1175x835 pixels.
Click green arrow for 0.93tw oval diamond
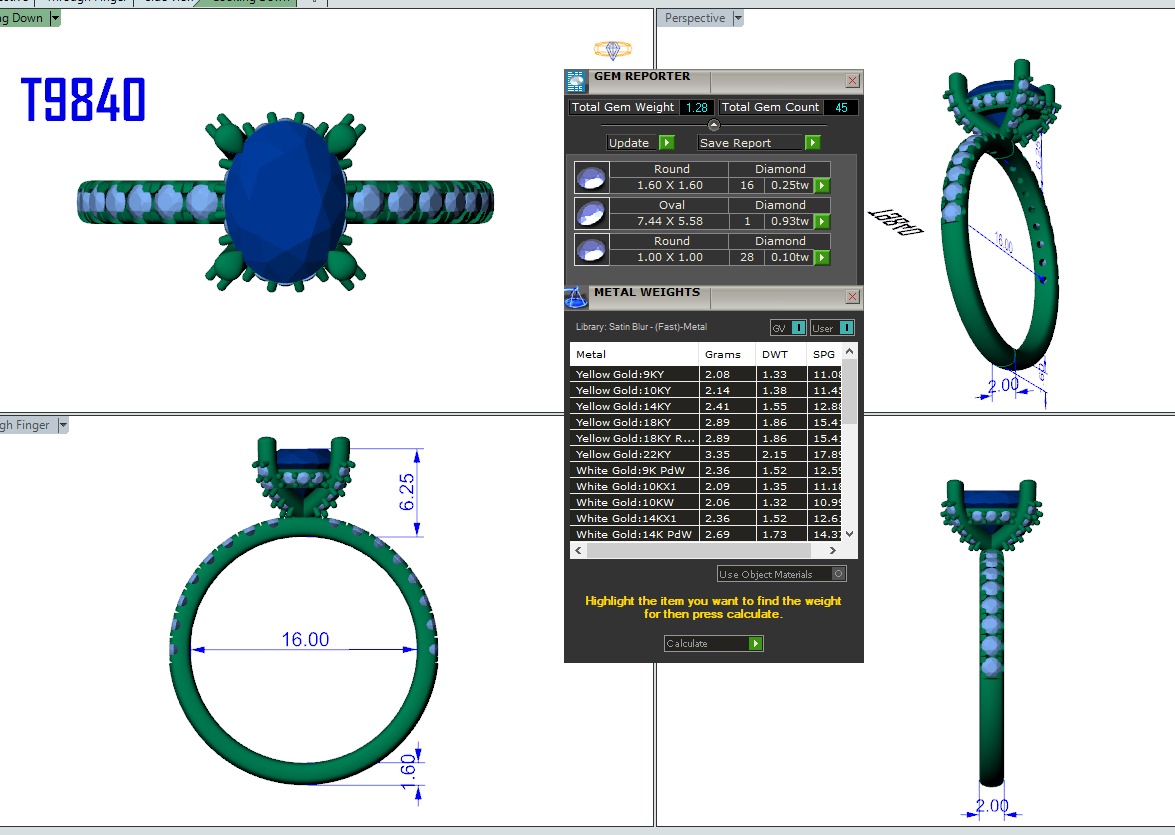tap(822, 221)
